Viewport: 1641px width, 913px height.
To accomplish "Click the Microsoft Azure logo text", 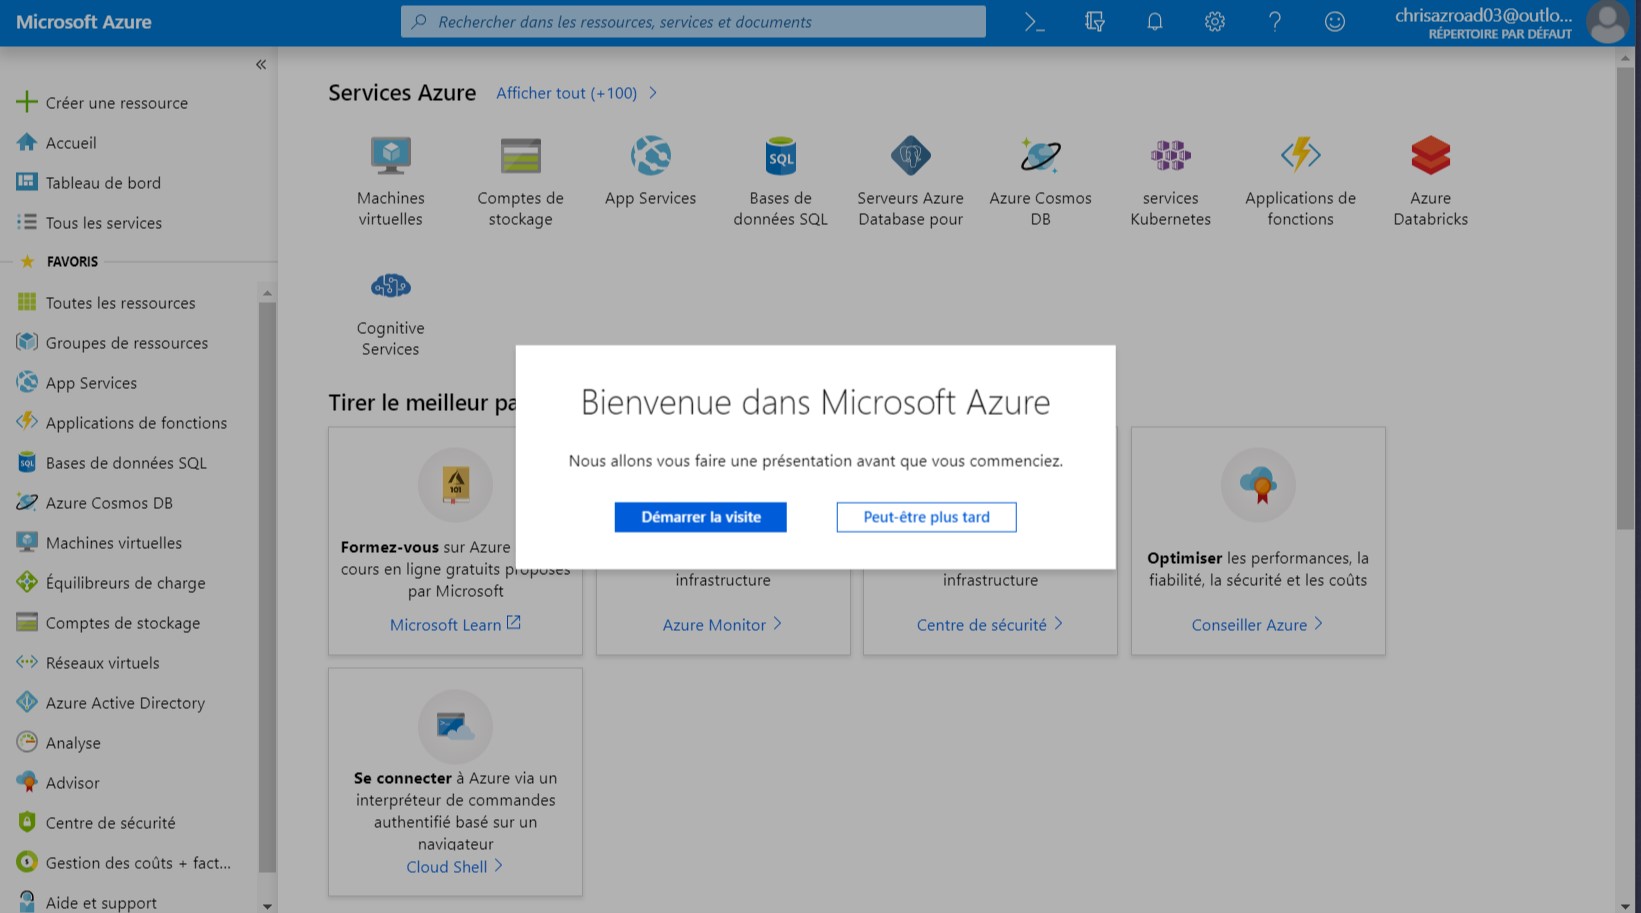I will [x=84, y=22].
